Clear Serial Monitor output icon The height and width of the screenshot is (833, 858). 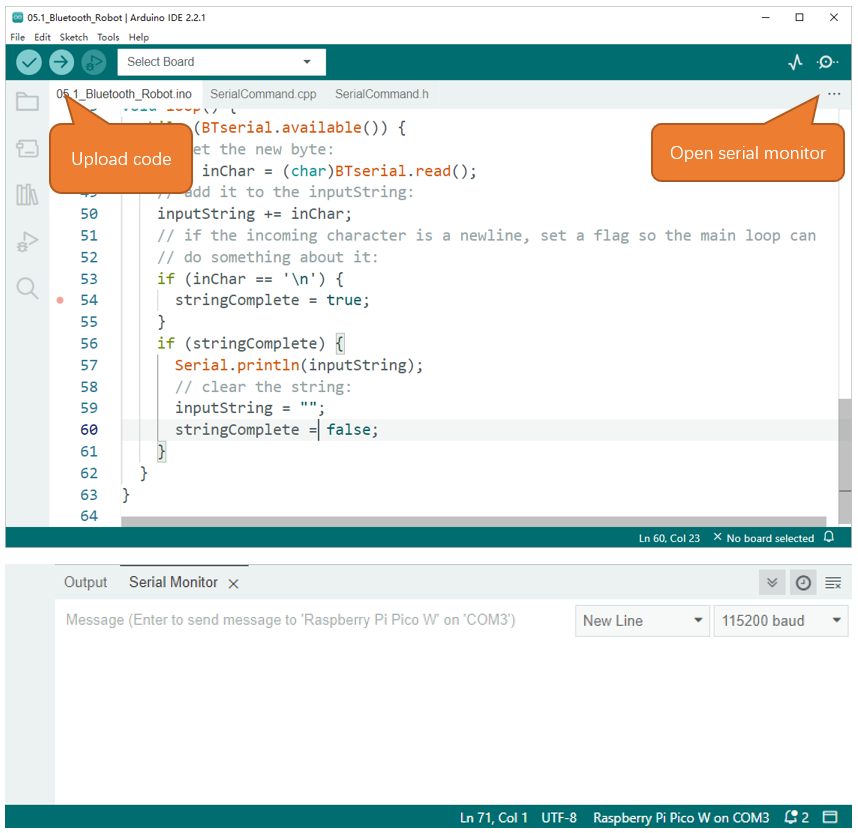tap(833, 582)
